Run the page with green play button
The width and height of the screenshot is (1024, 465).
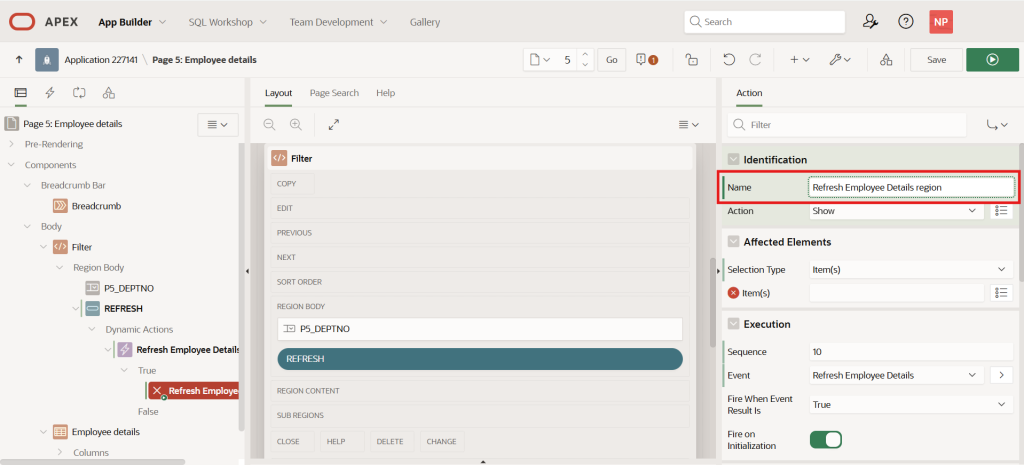click(x=992, y=59)
